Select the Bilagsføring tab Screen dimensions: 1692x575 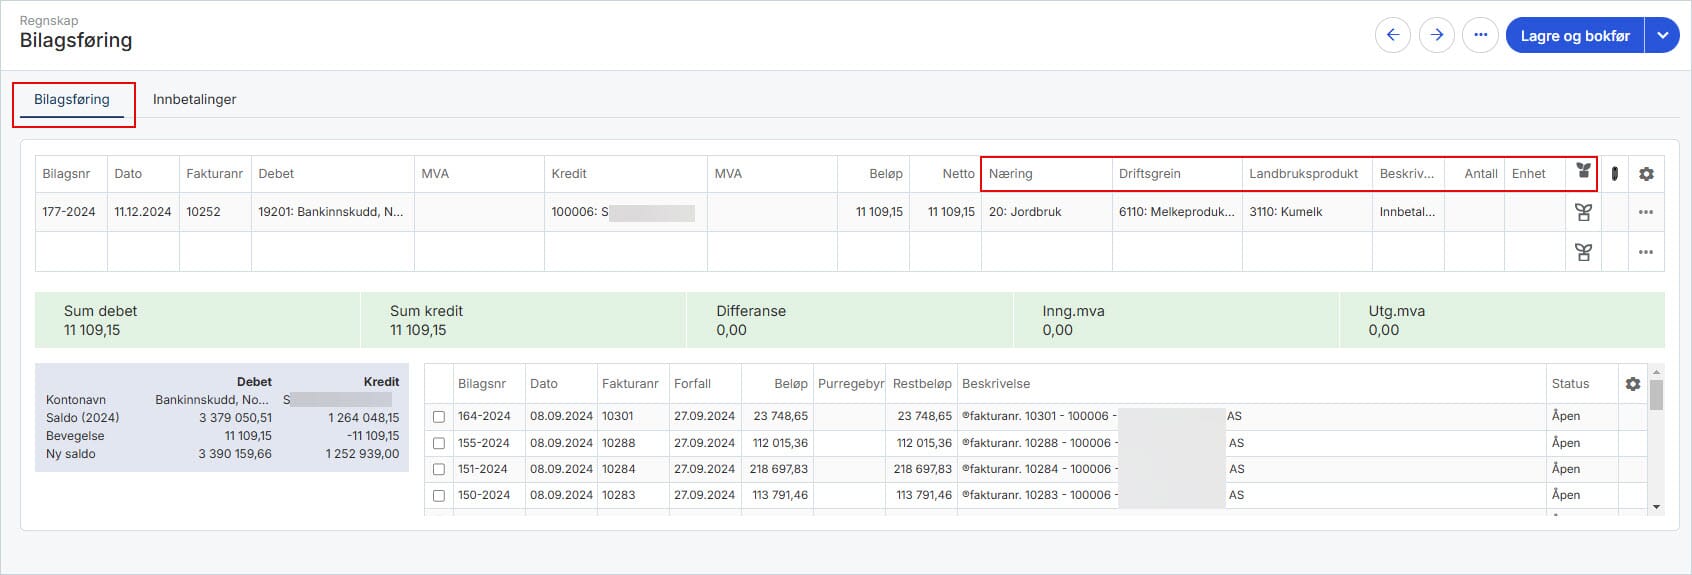tap(72, 100)
